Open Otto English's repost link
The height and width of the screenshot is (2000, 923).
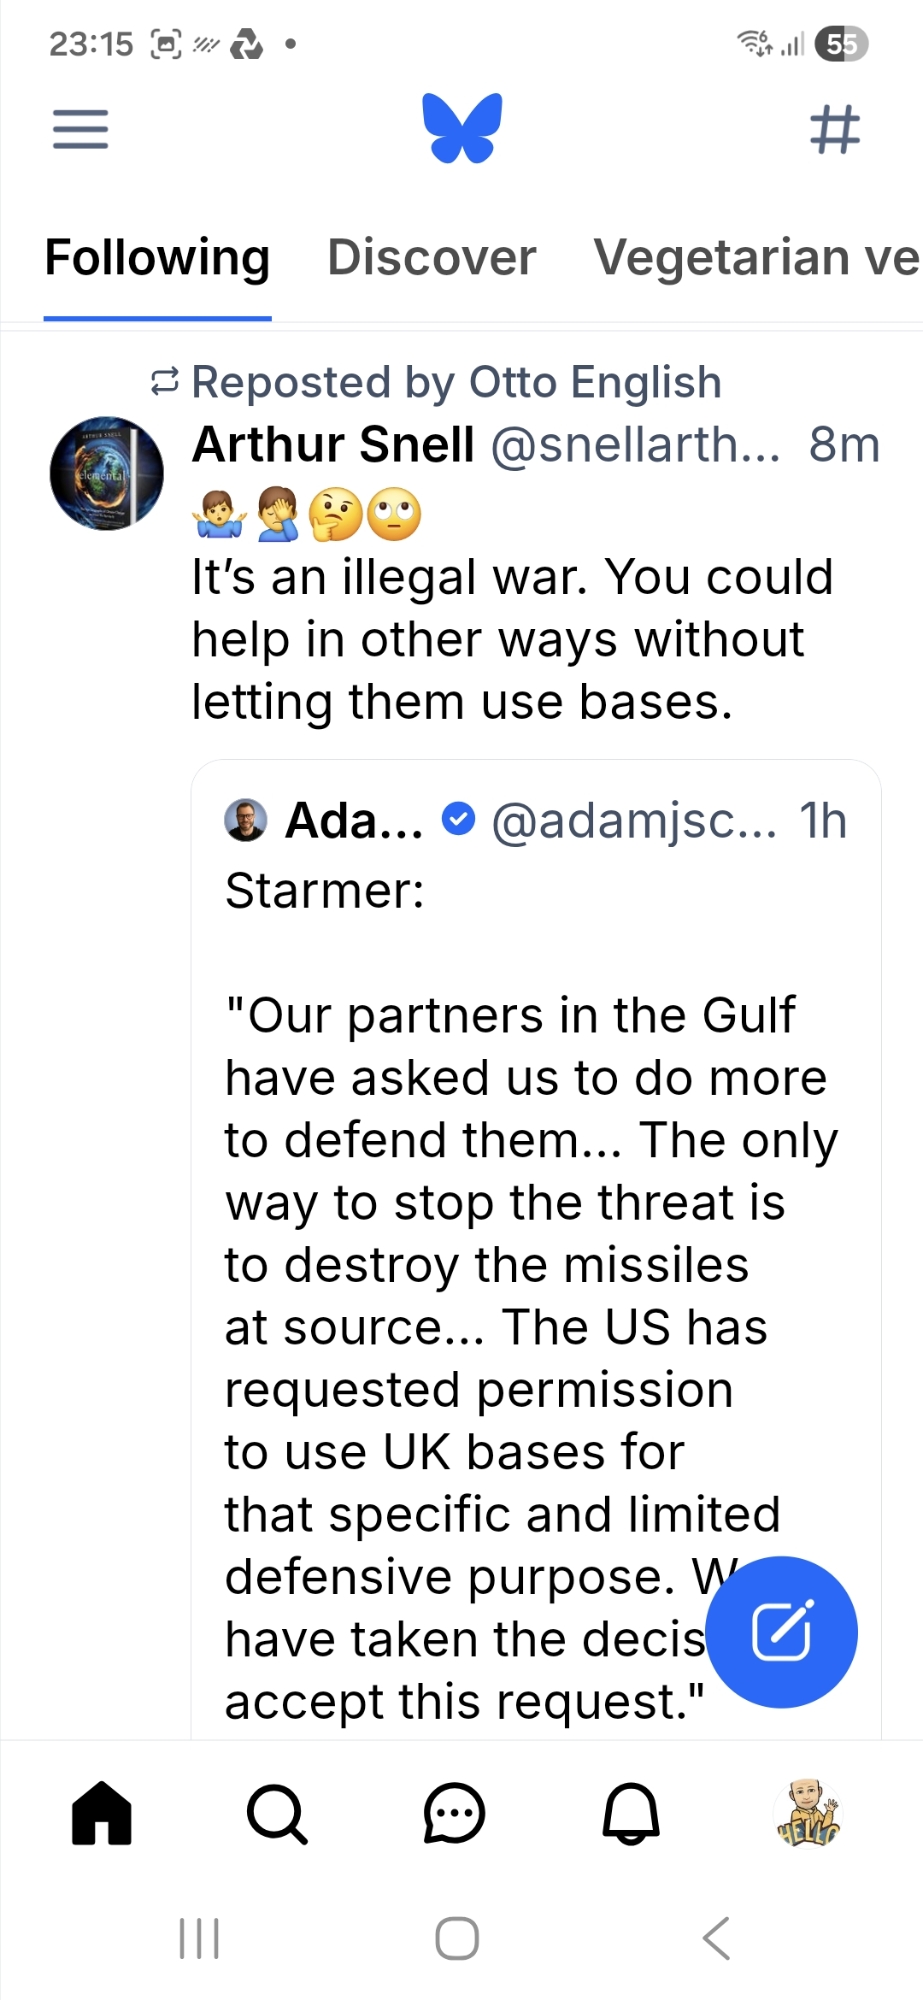(x=455, y=382)
